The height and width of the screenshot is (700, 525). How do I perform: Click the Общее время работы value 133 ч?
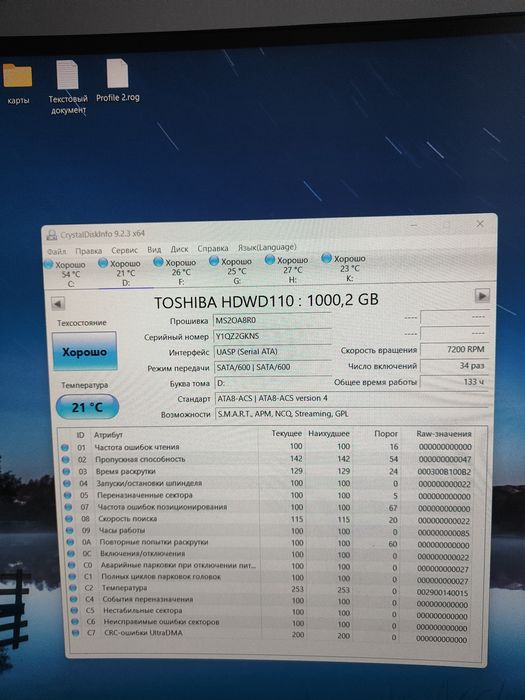(455, 382)
